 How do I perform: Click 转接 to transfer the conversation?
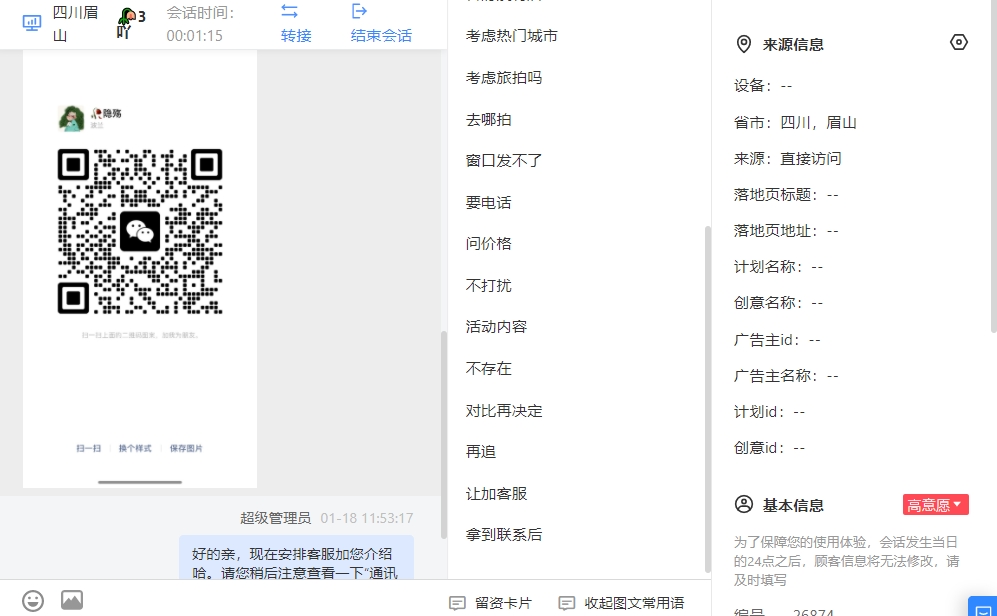(x=296, y=35)
